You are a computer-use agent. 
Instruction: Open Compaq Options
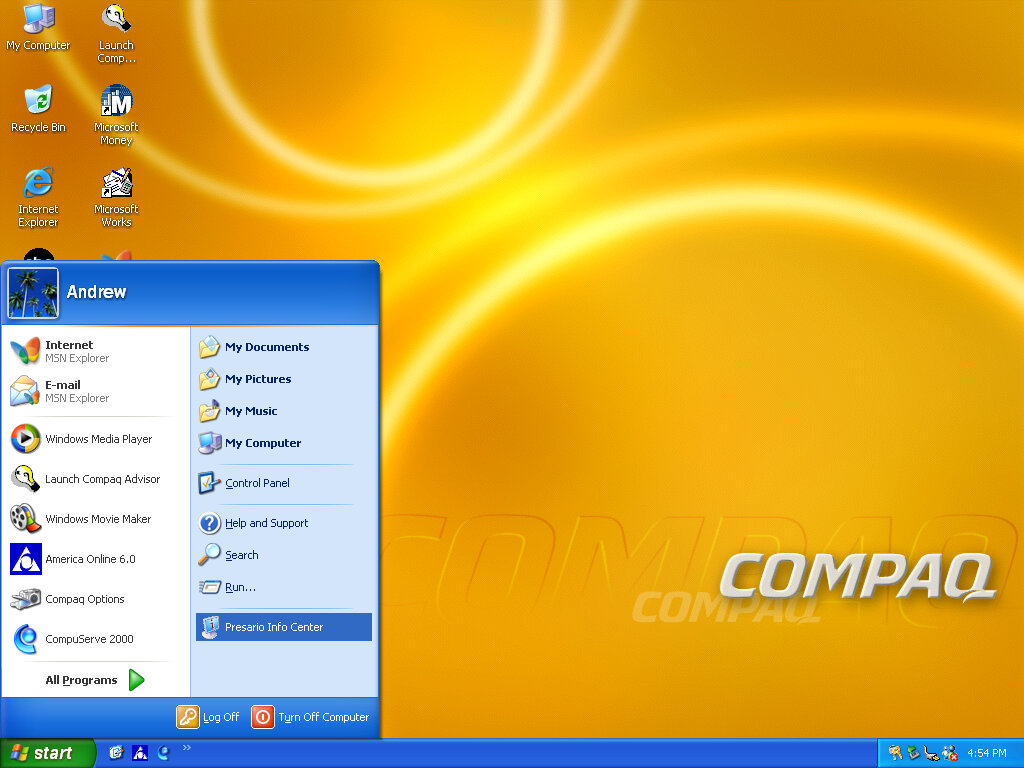click(x=85, y=599)
